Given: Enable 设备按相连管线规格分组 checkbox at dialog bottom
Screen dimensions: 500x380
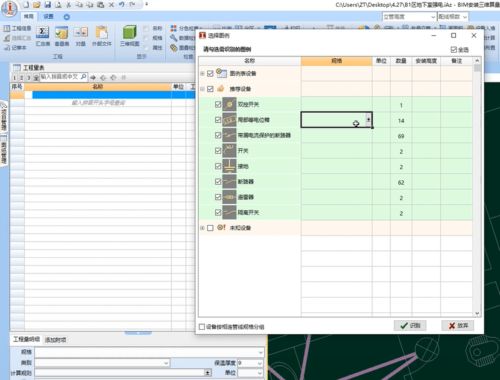Looking at the screenshot, I should [202, 327].
